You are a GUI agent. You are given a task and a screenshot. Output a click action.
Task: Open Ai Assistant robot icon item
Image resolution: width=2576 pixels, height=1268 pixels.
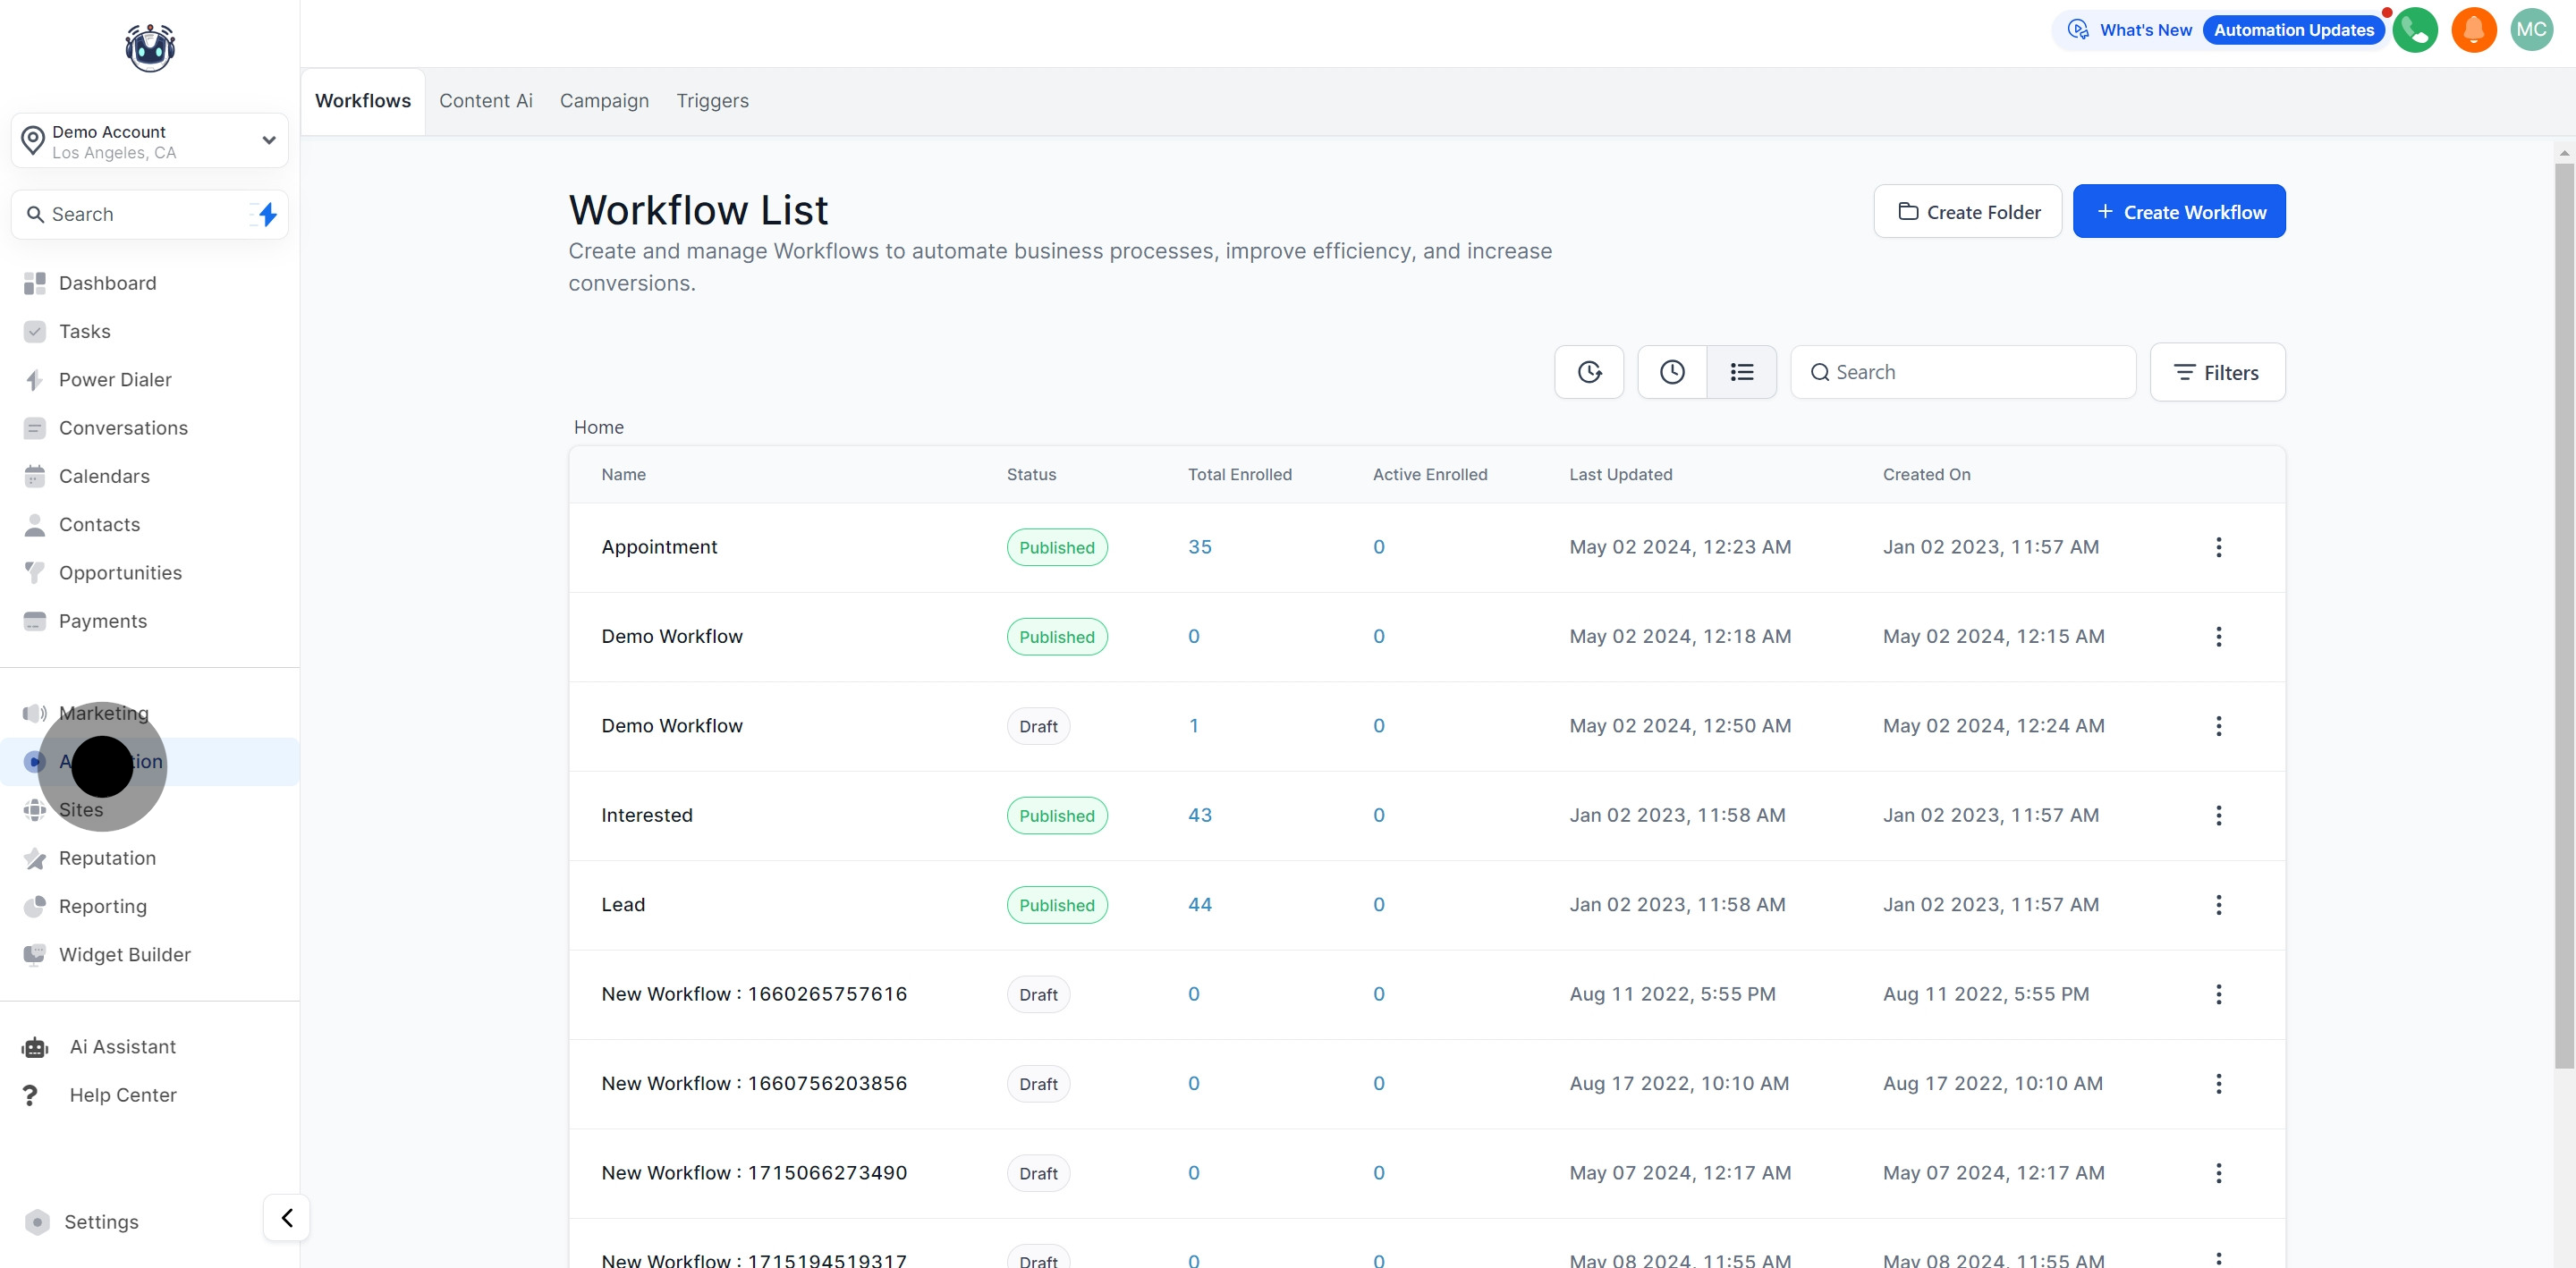pos(122,1046)
